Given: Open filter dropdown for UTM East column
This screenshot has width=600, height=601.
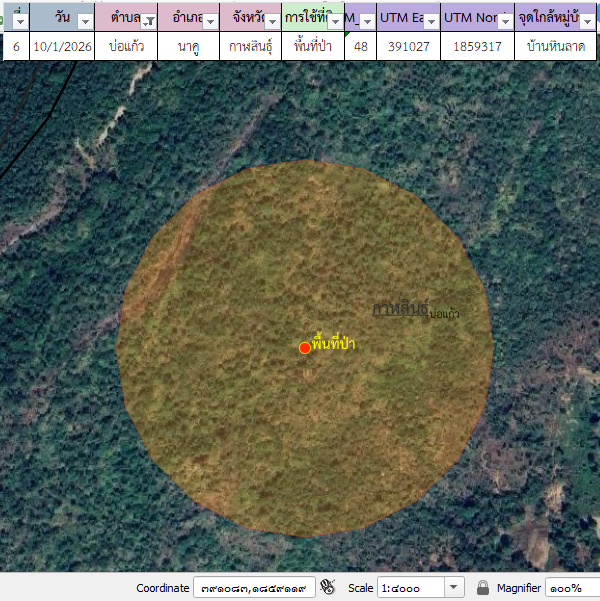Looking at the screenshot, I should click(x=430, y=21).
